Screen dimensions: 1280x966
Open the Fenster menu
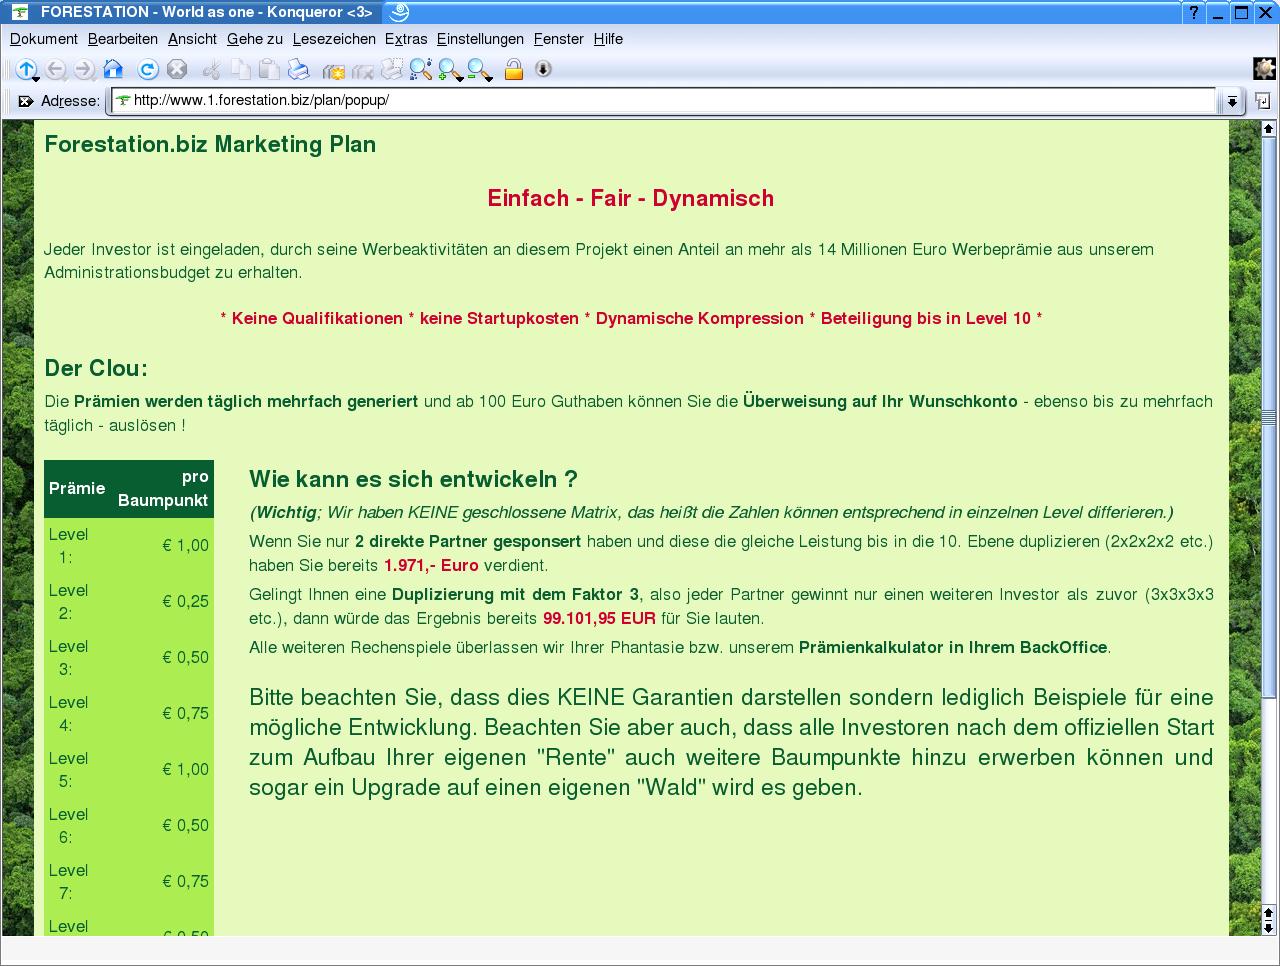pos(559,39)
